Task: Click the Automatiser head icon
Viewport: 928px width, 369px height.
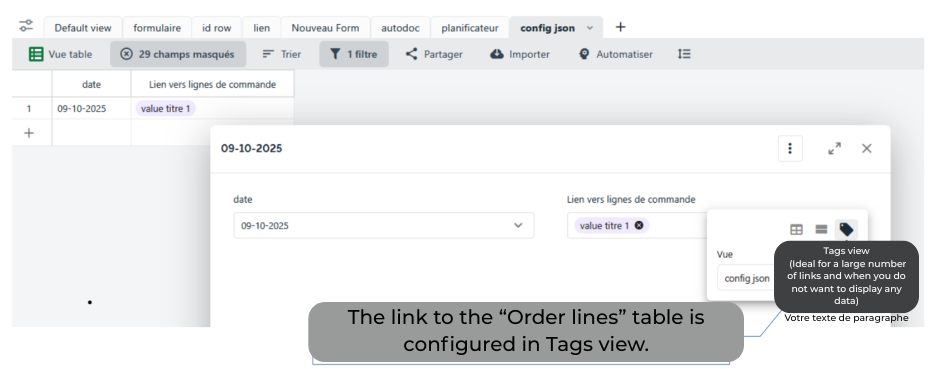Action: (584, 54)
